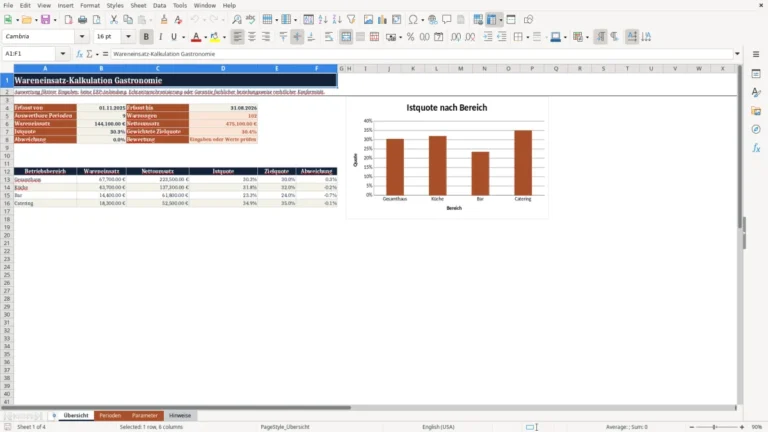
Task: Click the Insert Comment icon
Action: coord(447,20)
